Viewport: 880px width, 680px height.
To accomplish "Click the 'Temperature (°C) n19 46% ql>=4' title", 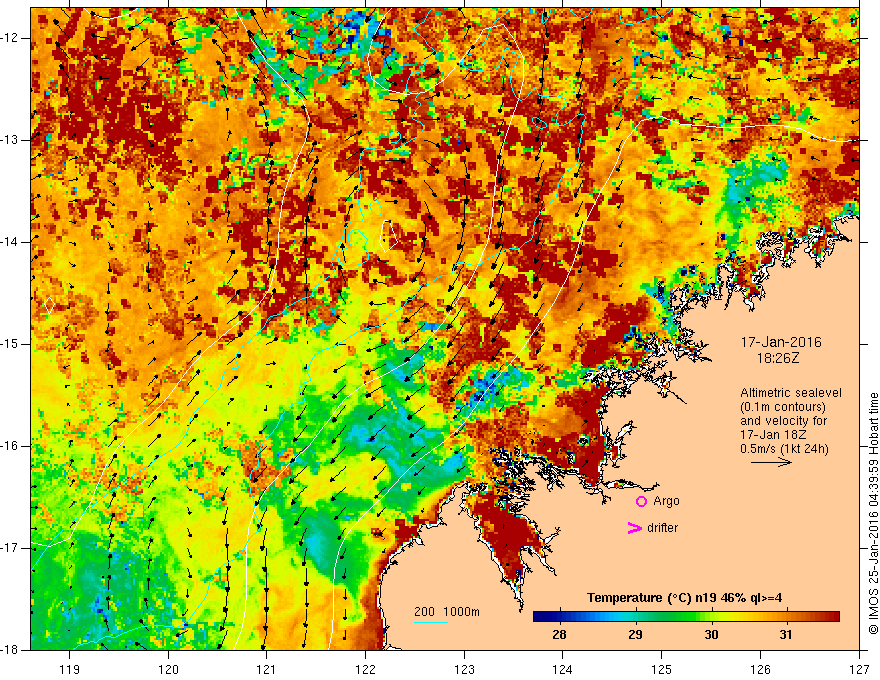I will point(684,598).
